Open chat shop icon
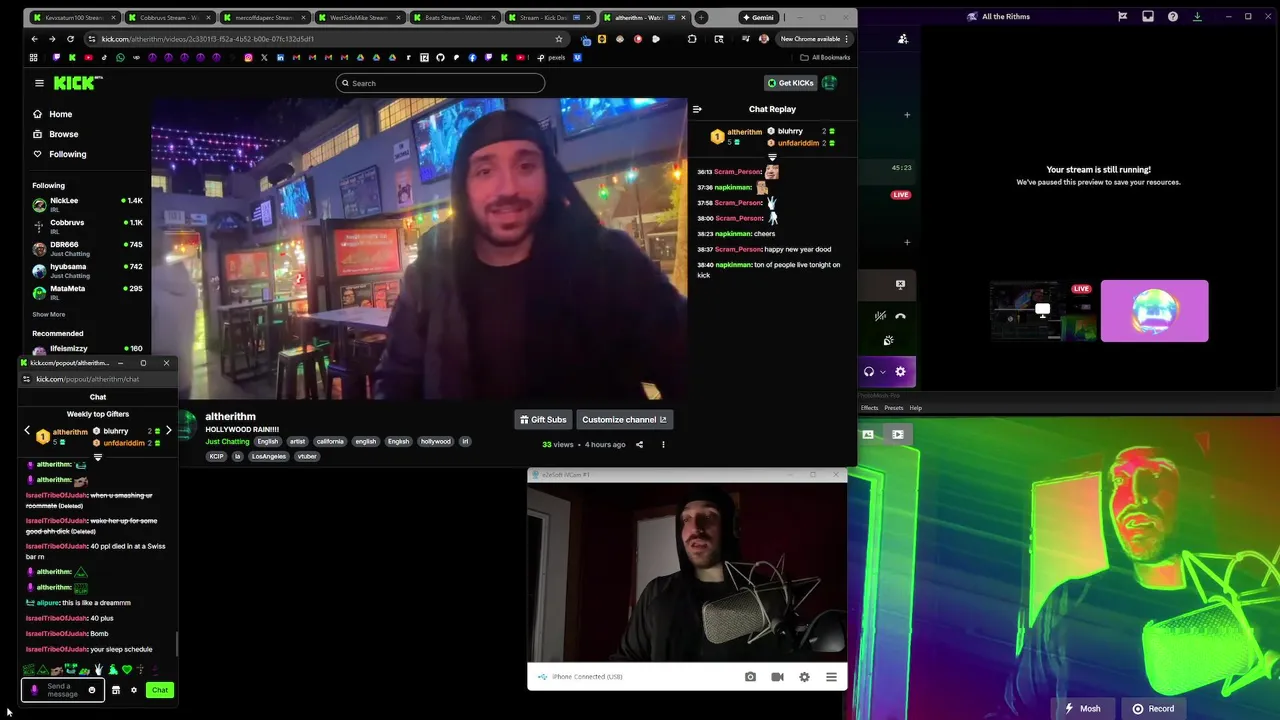The width and height of the screenshot is (1280, 720). click(115, 690)
